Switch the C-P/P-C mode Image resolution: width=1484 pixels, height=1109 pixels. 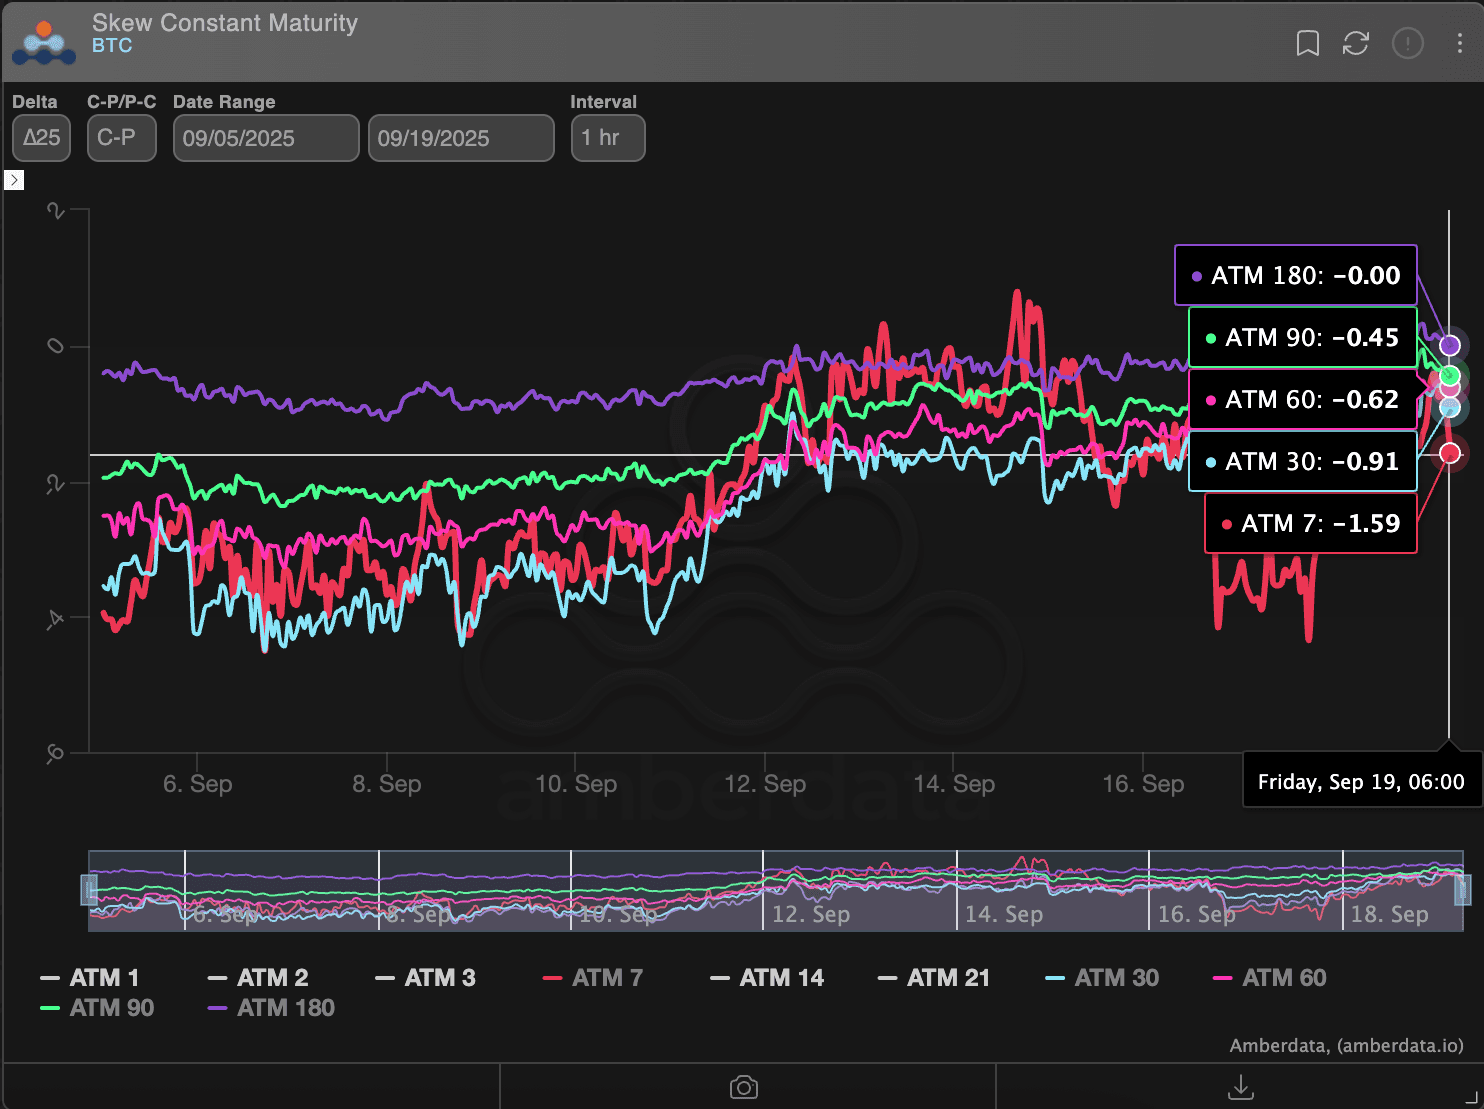121,137
